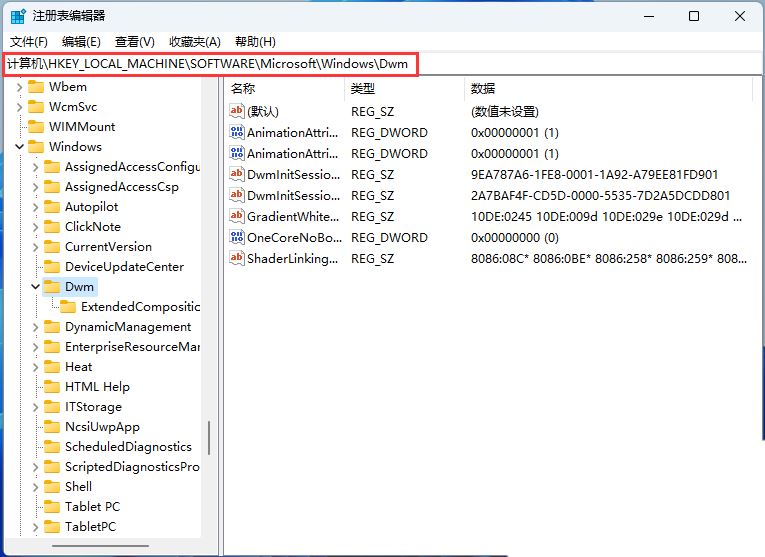
Task: Select the AnimationAttri value in the second row
Action: (292, 133)
